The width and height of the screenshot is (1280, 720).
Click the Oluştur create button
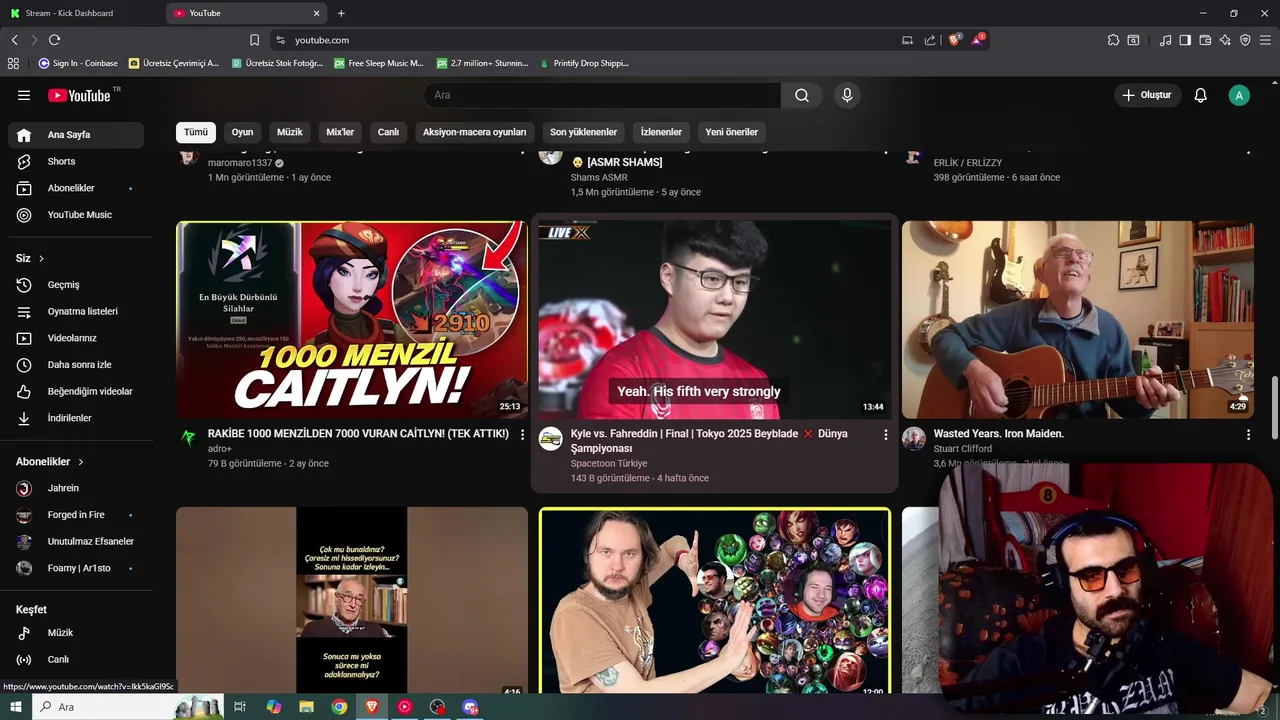[1148, 95]
